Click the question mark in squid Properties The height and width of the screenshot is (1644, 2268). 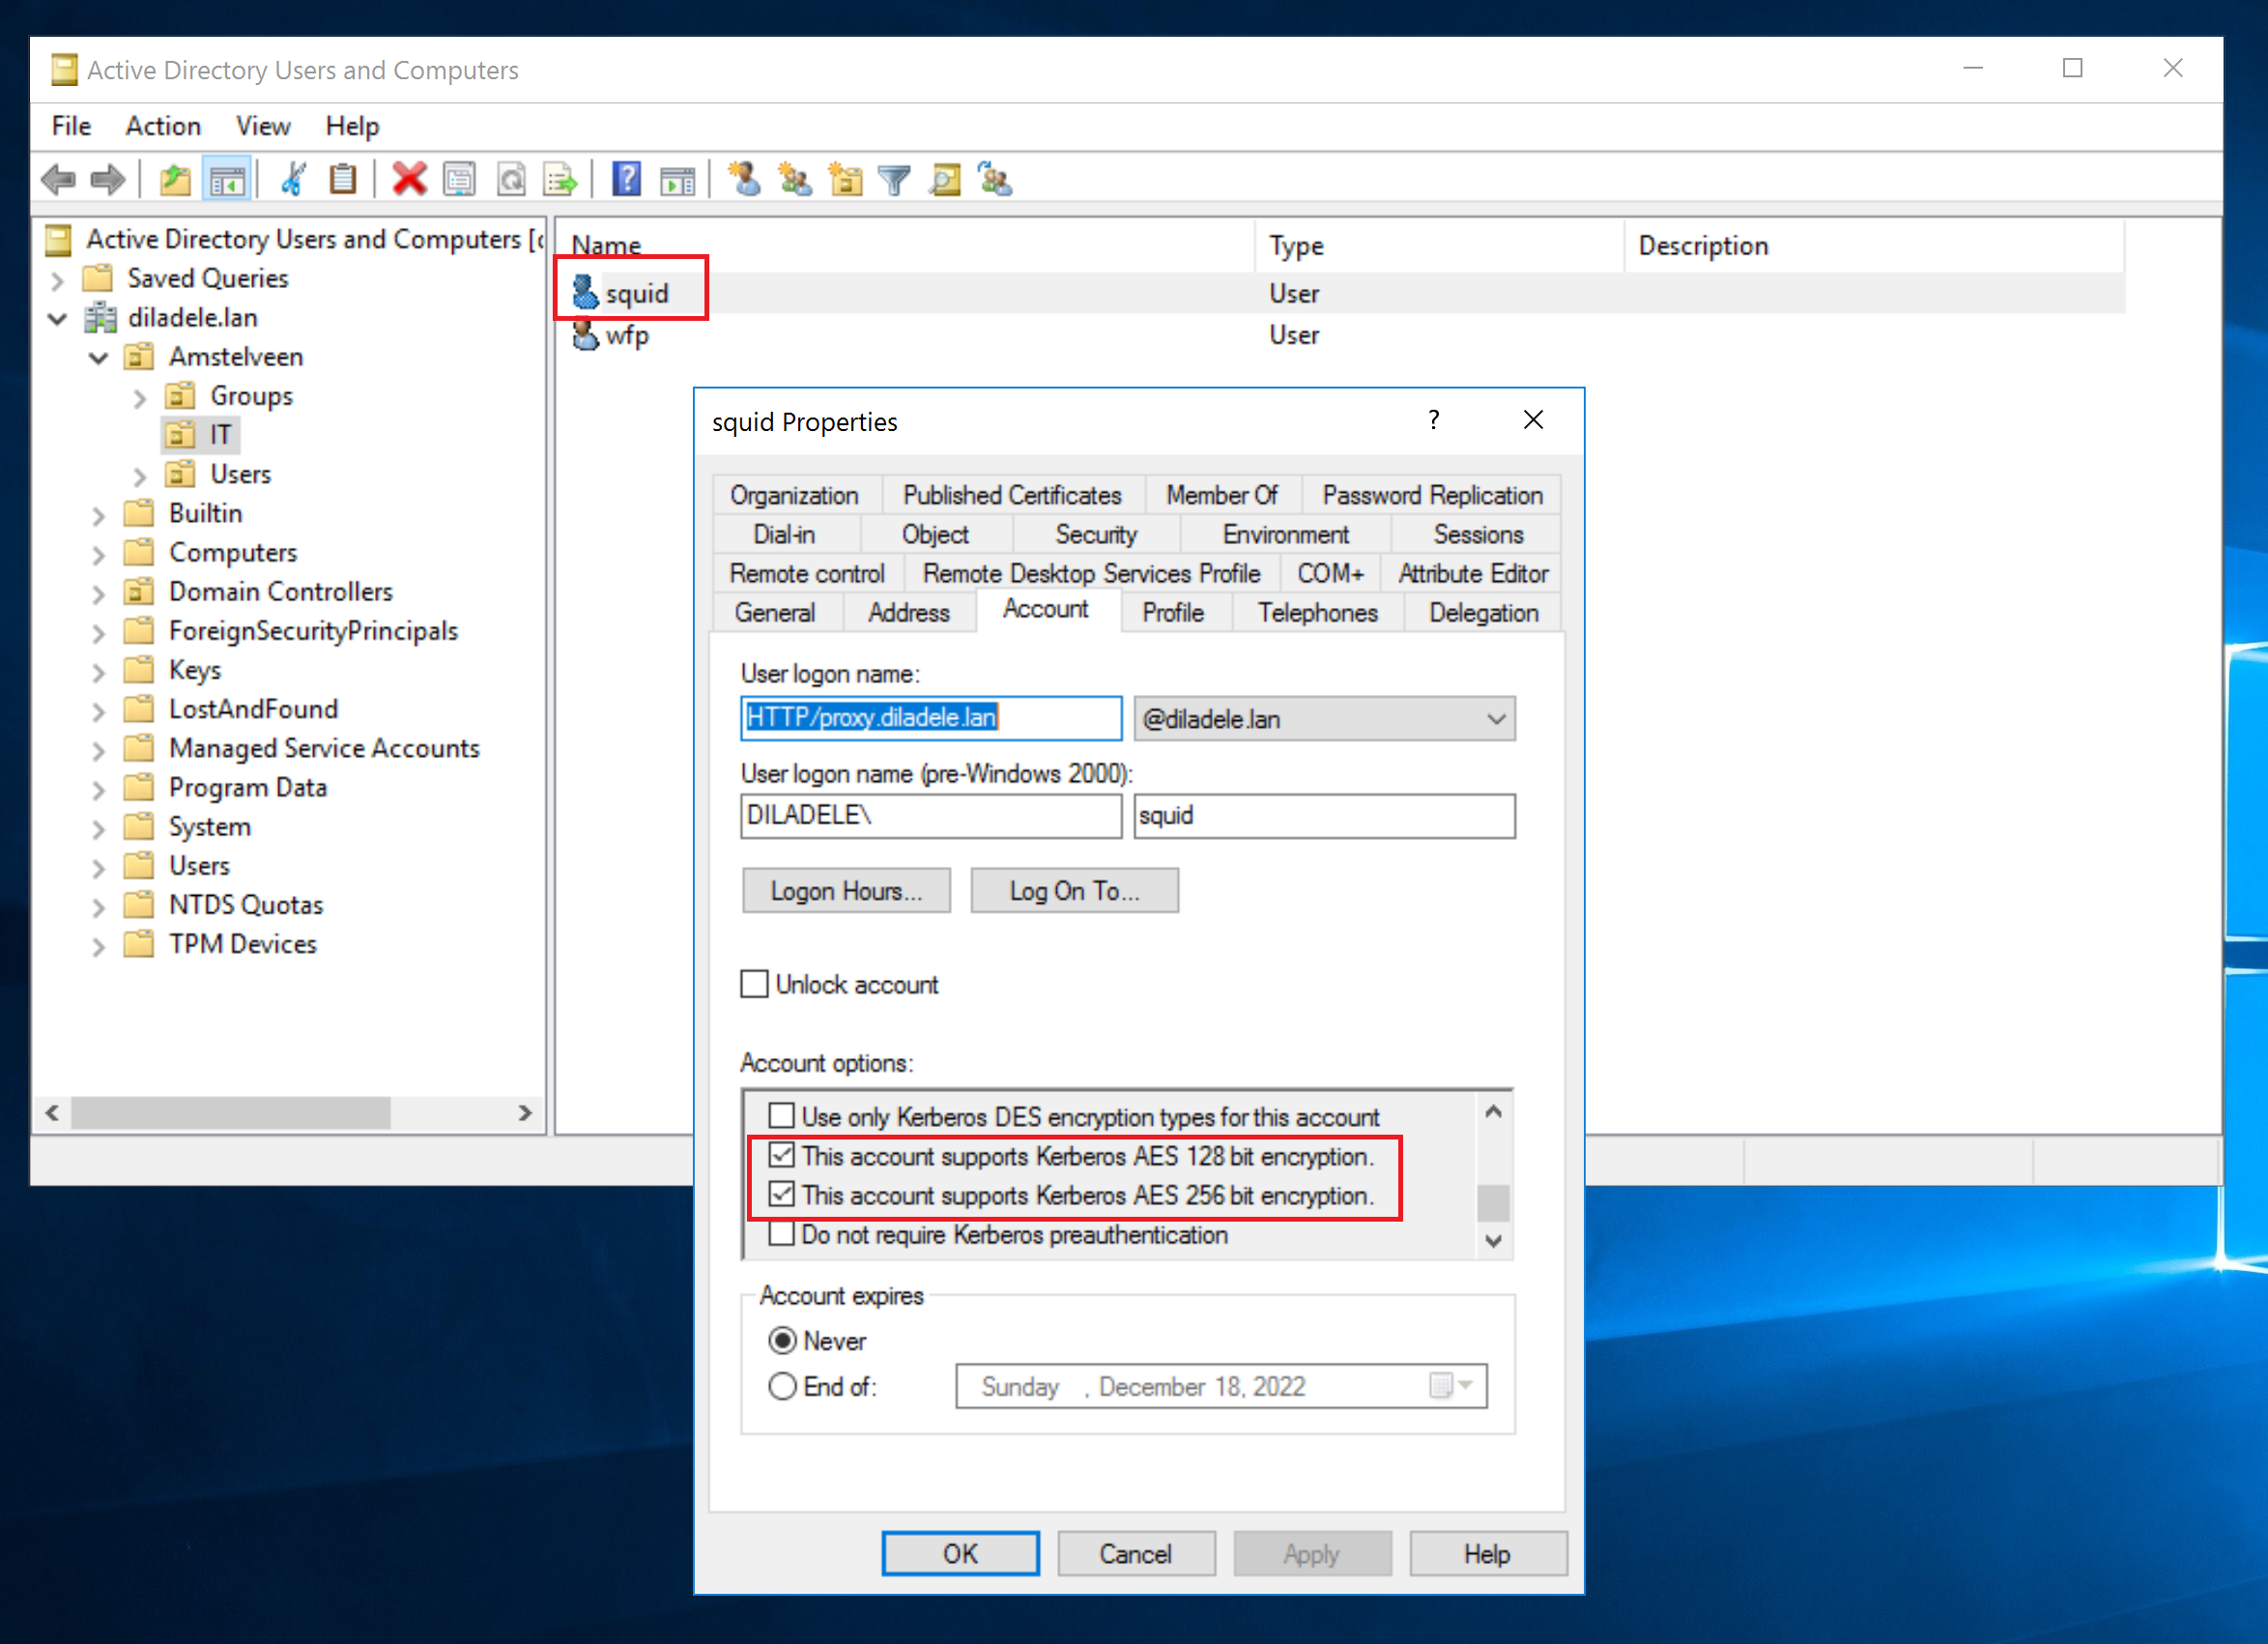point(1434,420)
